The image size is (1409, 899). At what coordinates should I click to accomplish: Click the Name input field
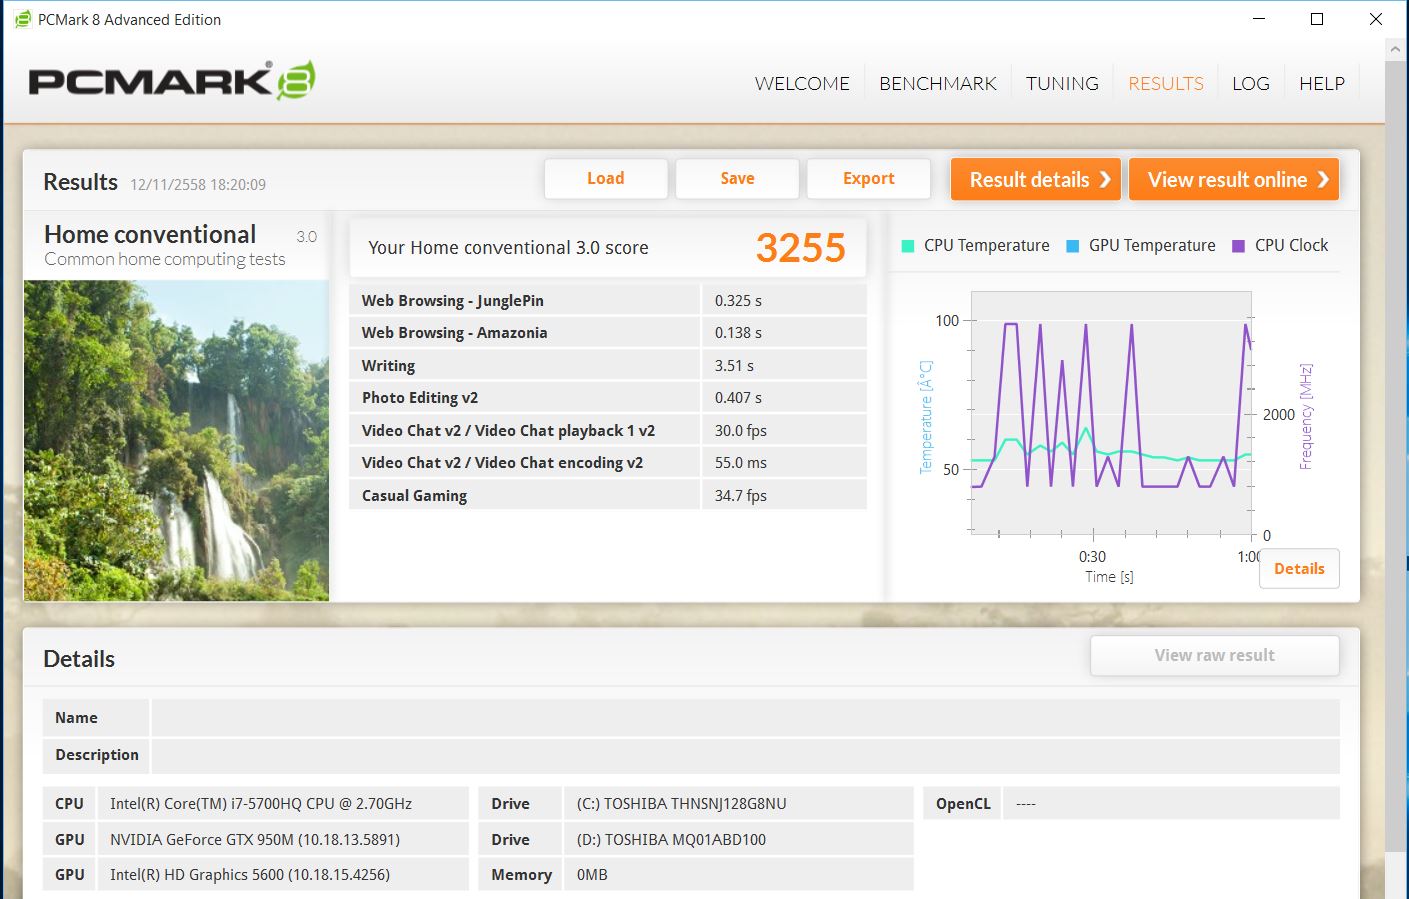(x=745, y=718)
